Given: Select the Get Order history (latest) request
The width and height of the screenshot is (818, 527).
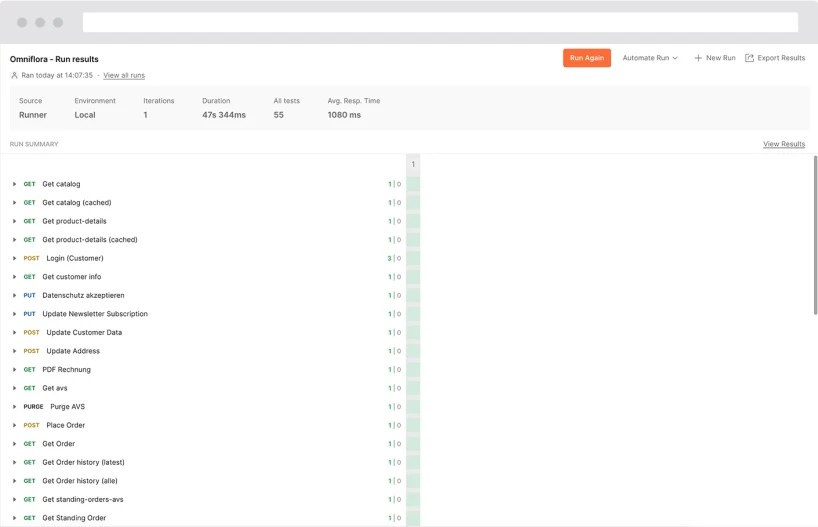Looking at the screenshot, I should pyautogui.click(x=83, y=462).
